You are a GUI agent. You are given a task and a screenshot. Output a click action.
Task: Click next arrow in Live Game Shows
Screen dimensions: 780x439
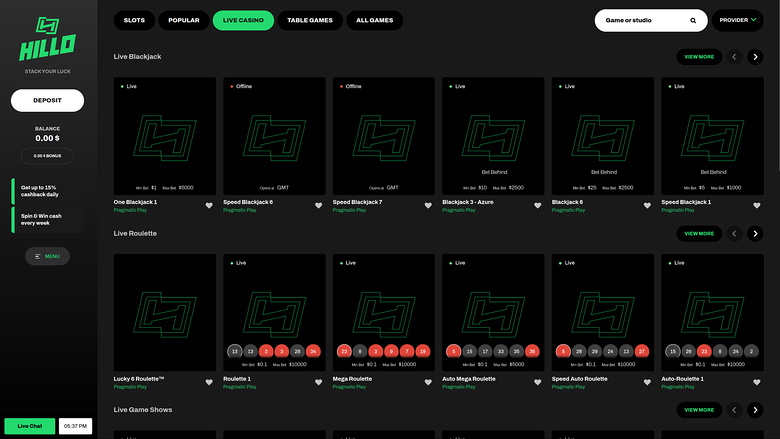(756, 410)
